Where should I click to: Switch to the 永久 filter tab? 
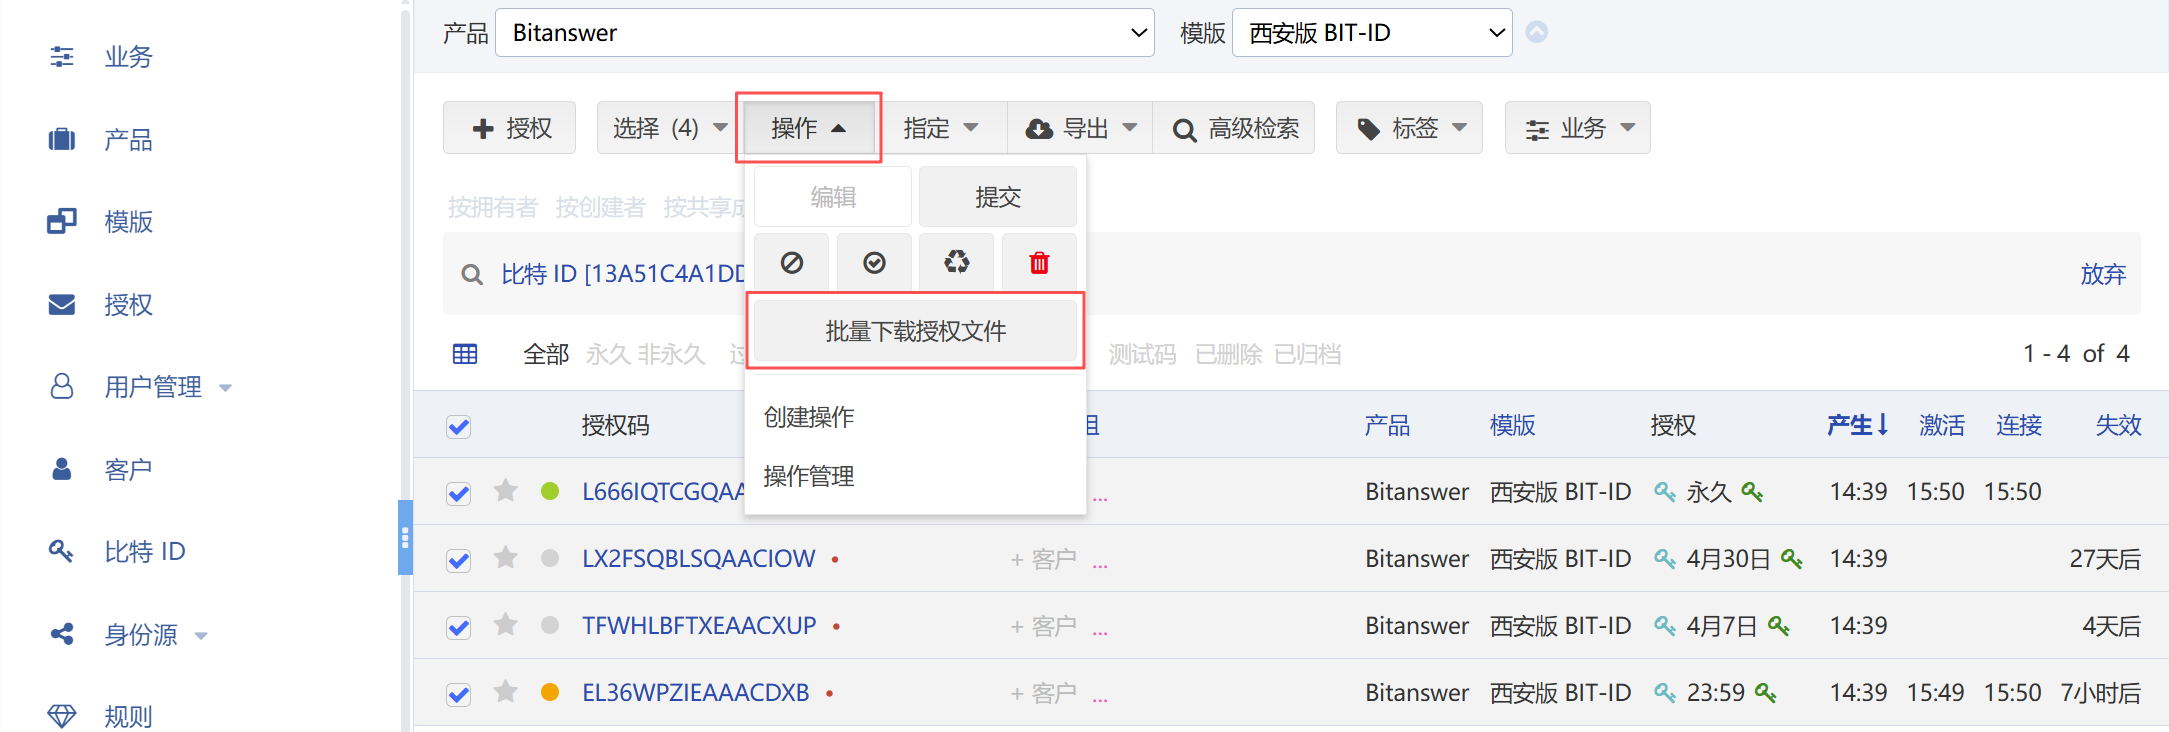click(x=609, y=354)
